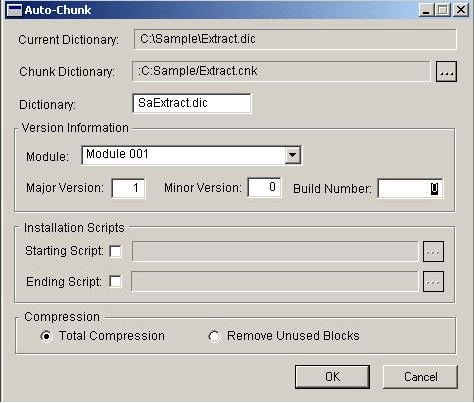Click the Minor Version field

(x=265, y=187)
